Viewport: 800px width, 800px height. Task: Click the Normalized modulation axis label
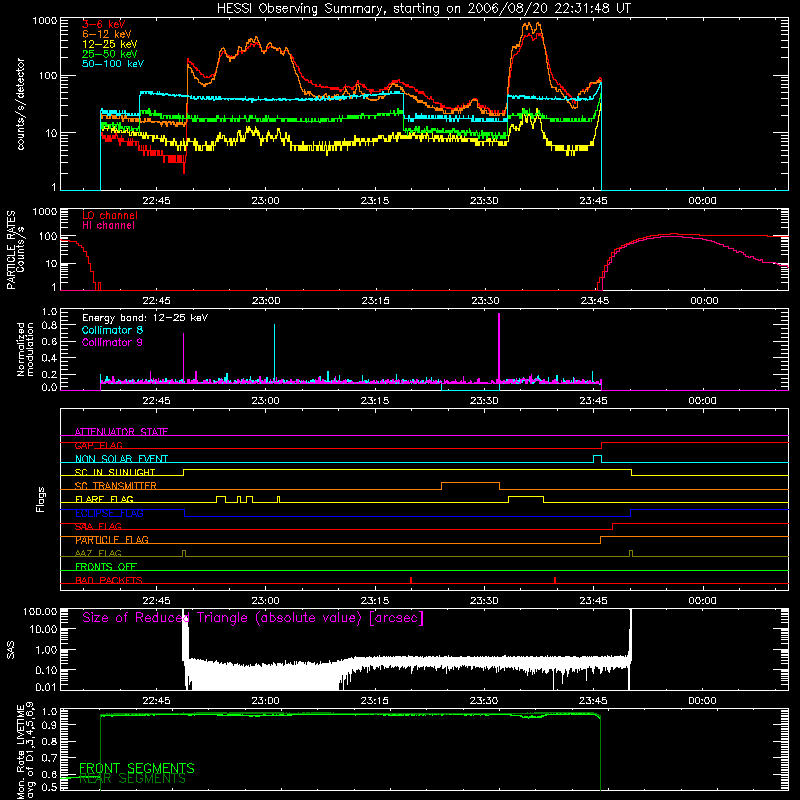pyautogui.click(x=25, y=349)
